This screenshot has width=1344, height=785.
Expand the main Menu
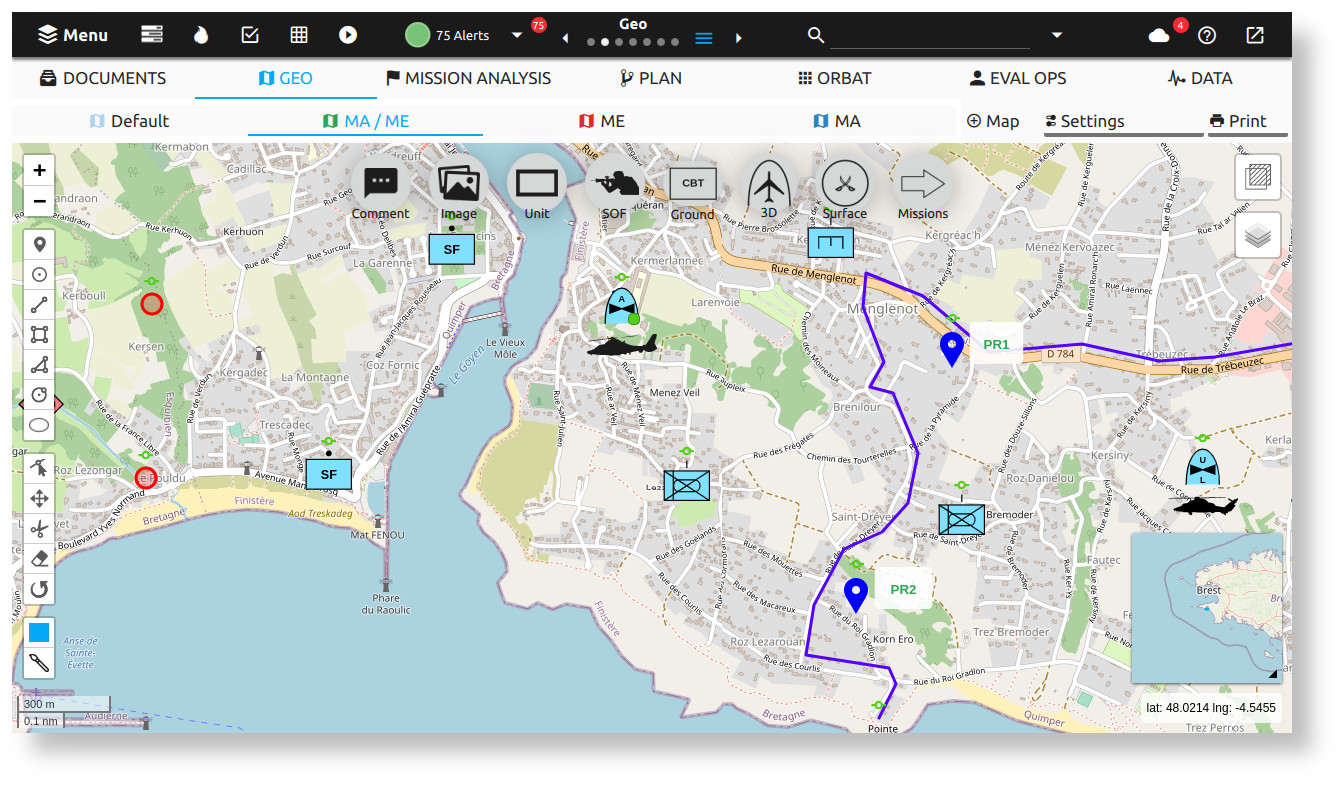coord(73,35)
